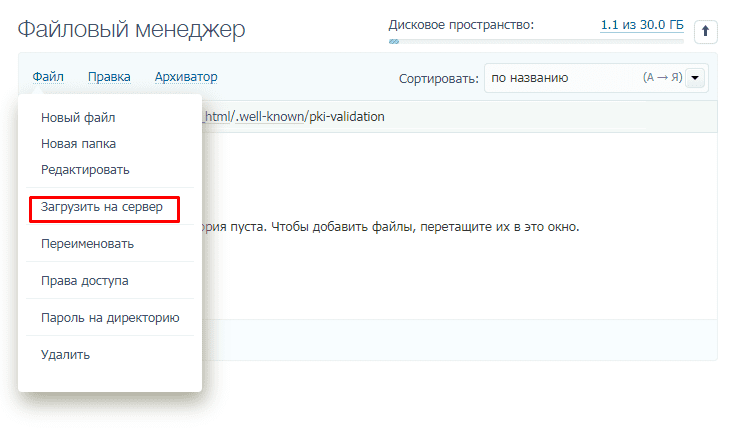The height and width of the screenshot is (441, 733).
Task: Select Пароль на директорию entry
Action: (x=110, y=318)
